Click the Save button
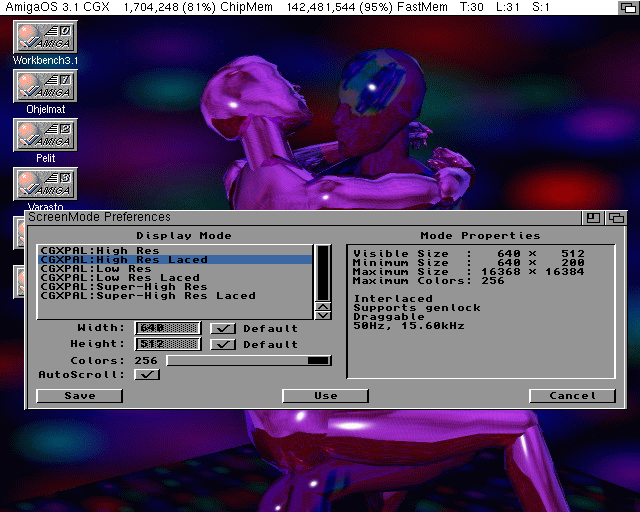 point(80,396)
